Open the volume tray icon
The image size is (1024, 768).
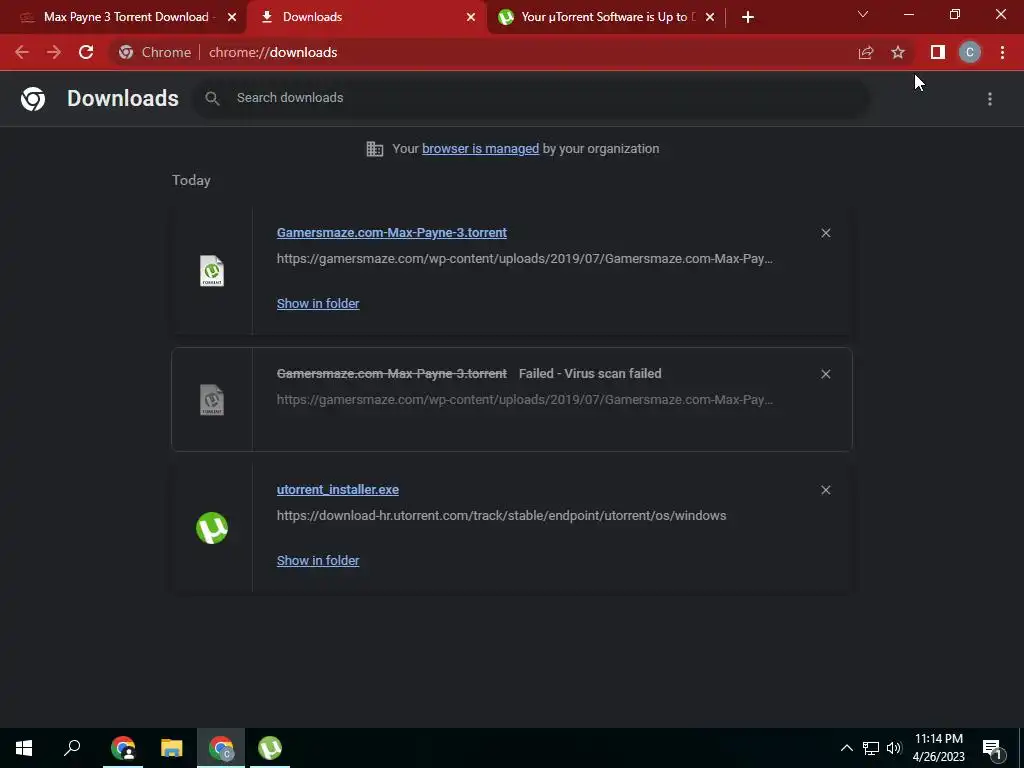coord(894,748)
